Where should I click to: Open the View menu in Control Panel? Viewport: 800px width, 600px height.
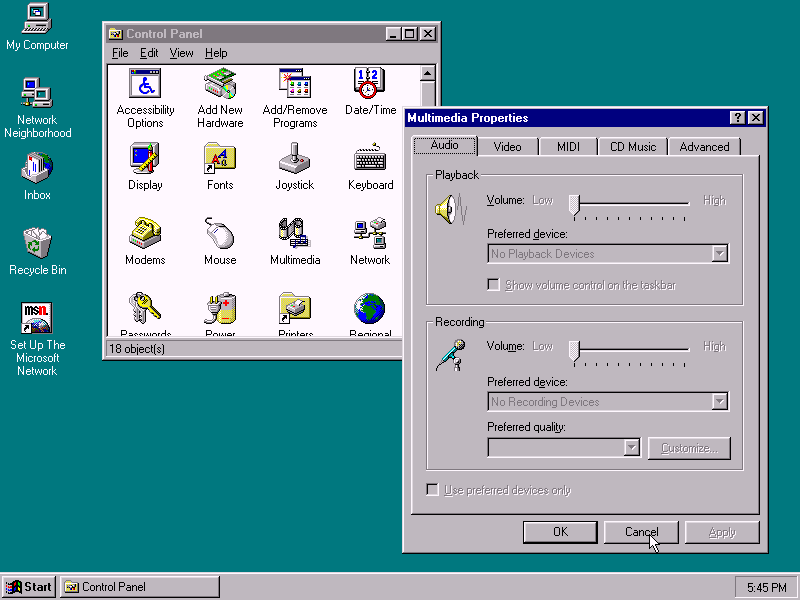(181, 53)
